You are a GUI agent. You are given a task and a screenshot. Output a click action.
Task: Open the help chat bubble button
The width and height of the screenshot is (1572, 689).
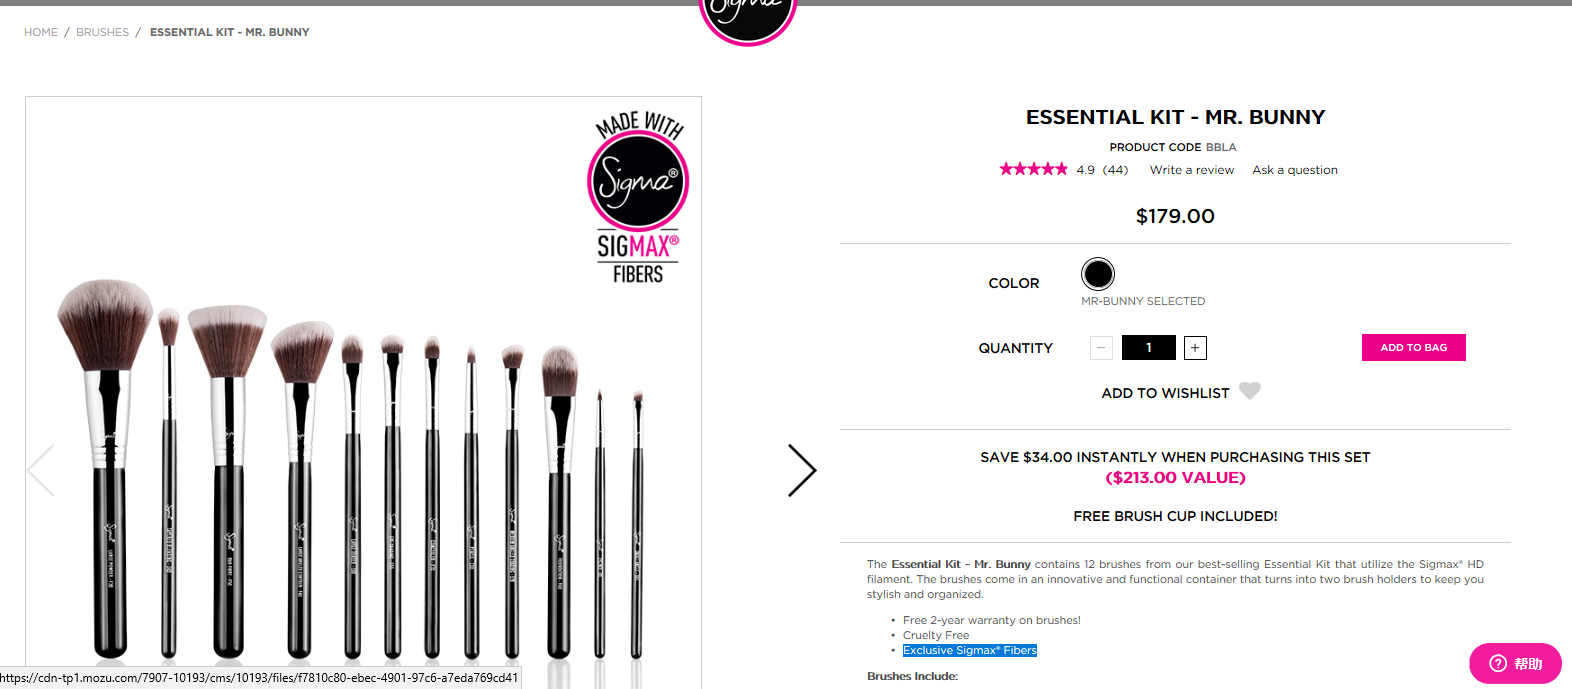click(1515, 663)
